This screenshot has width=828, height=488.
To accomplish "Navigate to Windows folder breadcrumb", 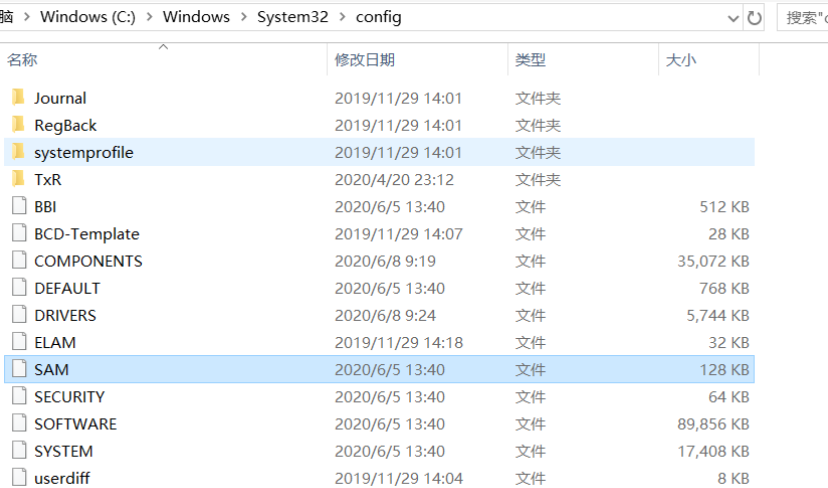I will click(196, 17).
